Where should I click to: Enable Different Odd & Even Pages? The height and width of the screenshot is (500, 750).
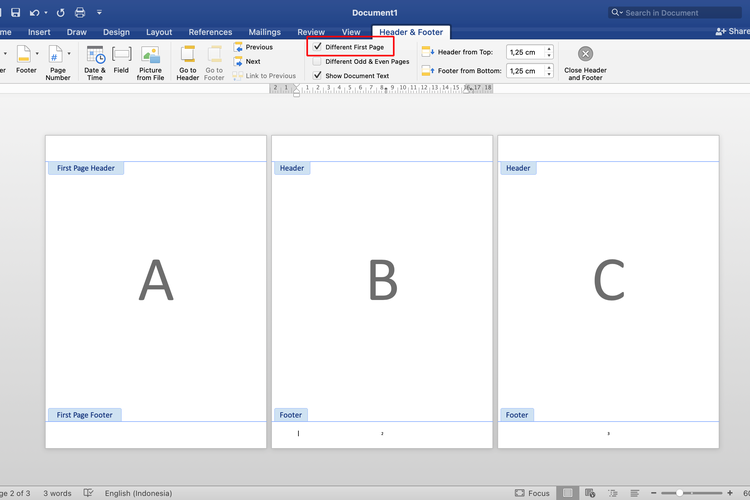point(318,61)
